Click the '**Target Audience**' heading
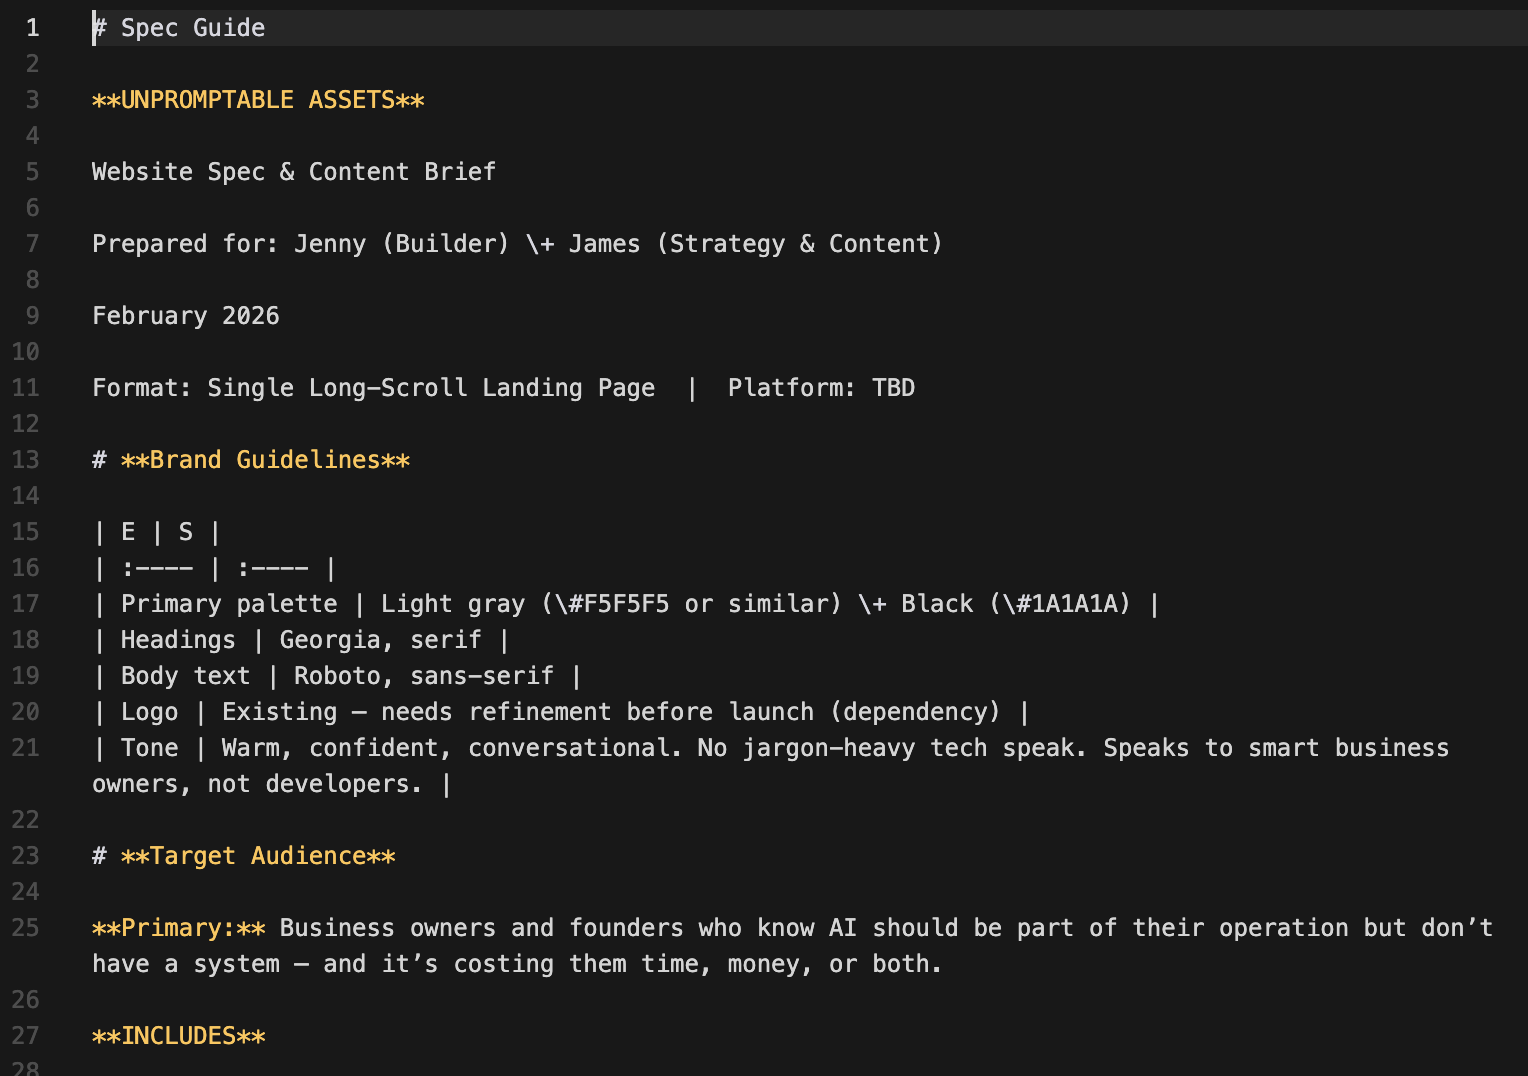The width and height of the screenshot is (1528, 1076). click(x=258, y=856)
